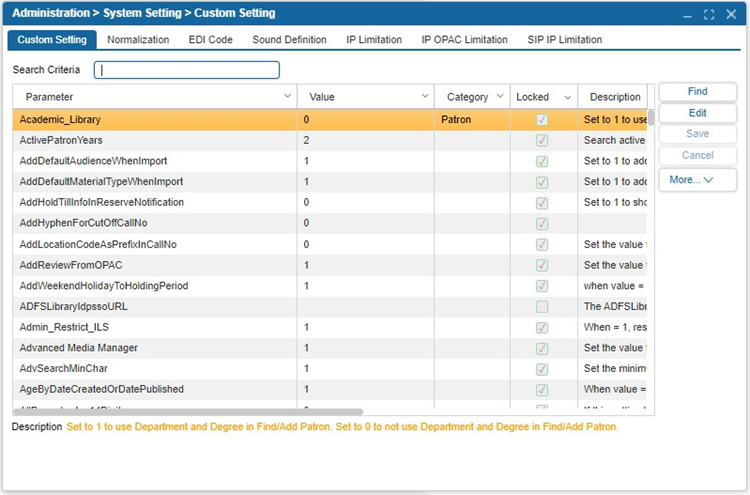Screen dimensions: 750x495
Task: Open the Locked column filter dropdown
Action: 567,97
